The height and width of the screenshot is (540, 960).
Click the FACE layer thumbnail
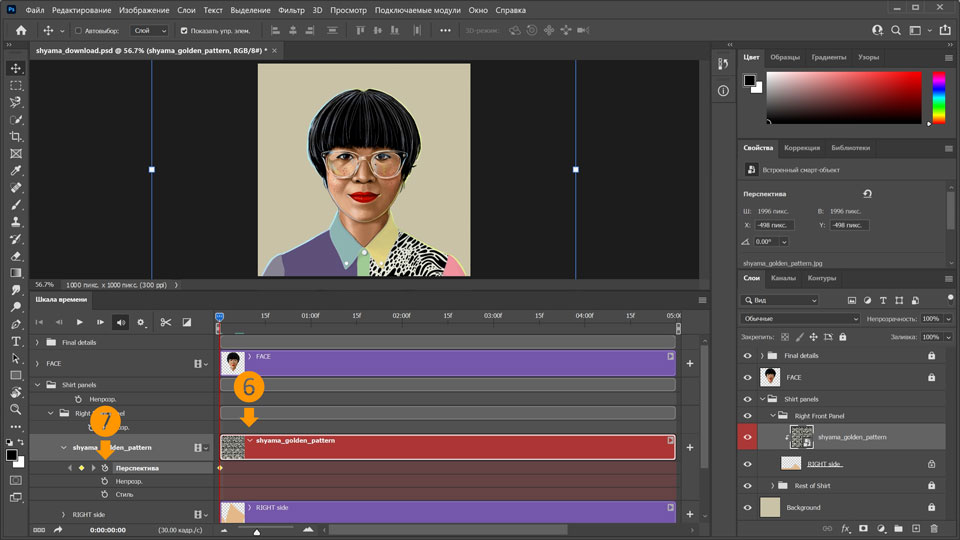click(x=771, y=377)
